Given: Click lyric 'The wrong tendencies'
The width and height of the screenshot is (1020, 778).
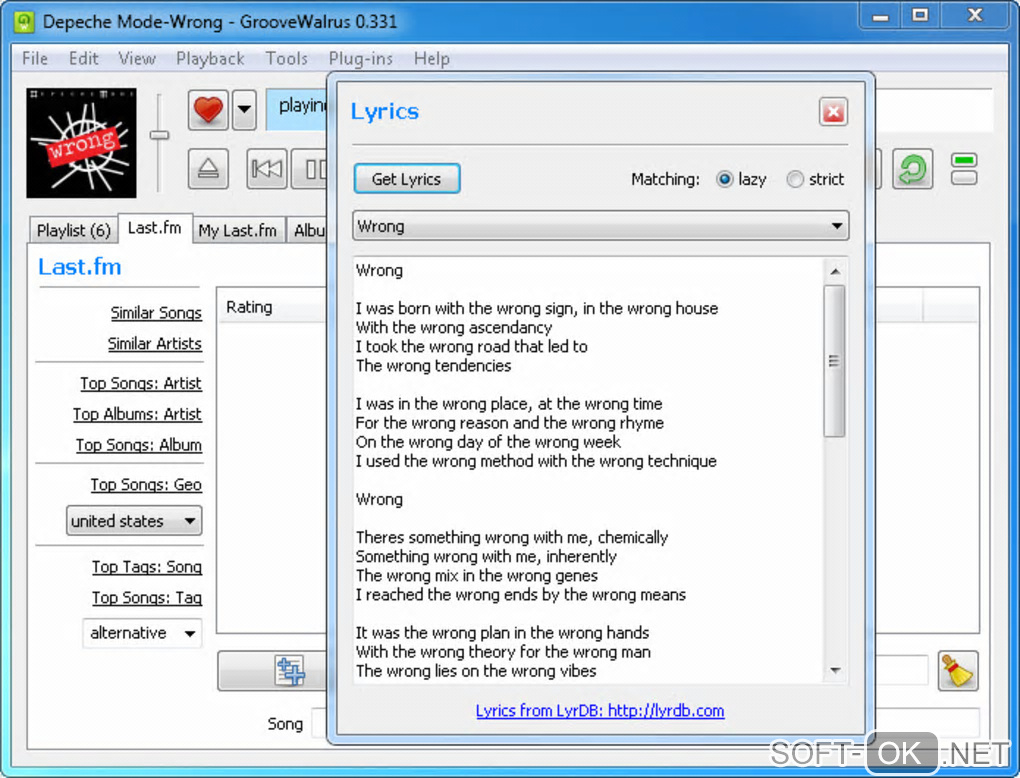Looking at the screenshot, I should [x=433, y=366].
